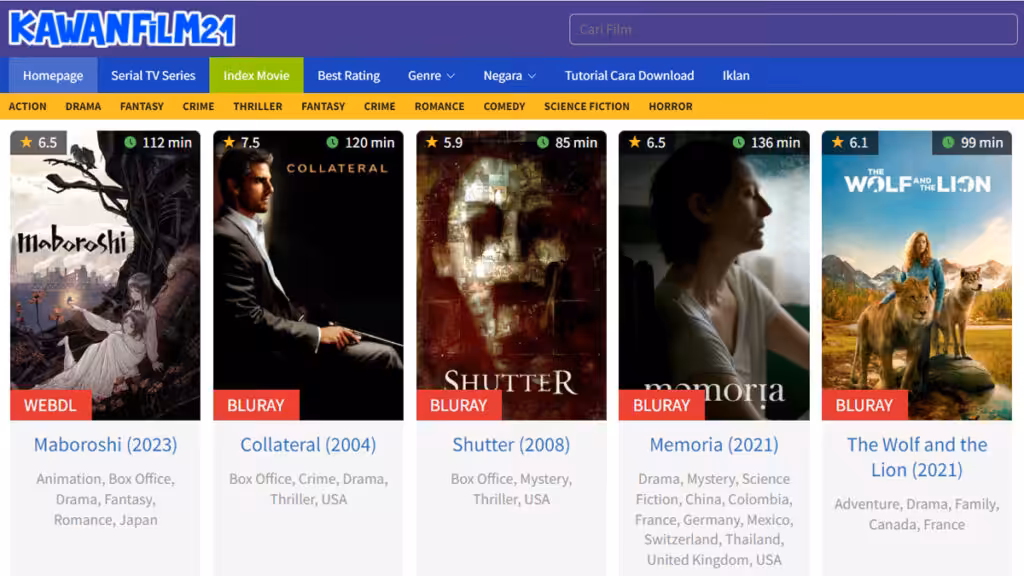Click the KawanFilm21 site logo
The width and height of the screenshot is (1024, 576).
(122, 29)
